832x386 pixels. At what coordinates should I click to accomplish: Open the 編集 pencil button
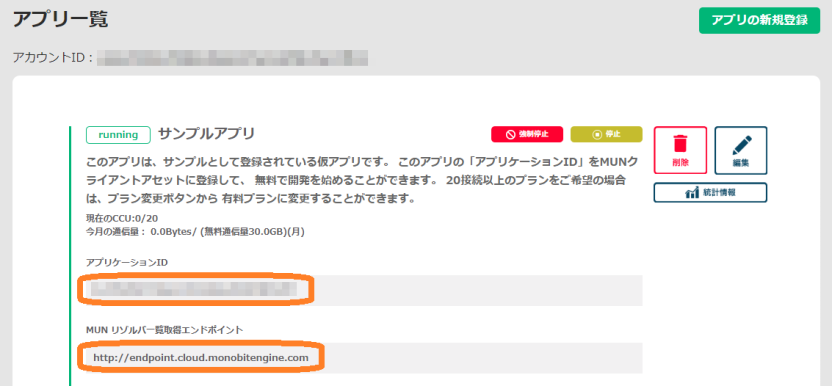(x=741, y=150)
